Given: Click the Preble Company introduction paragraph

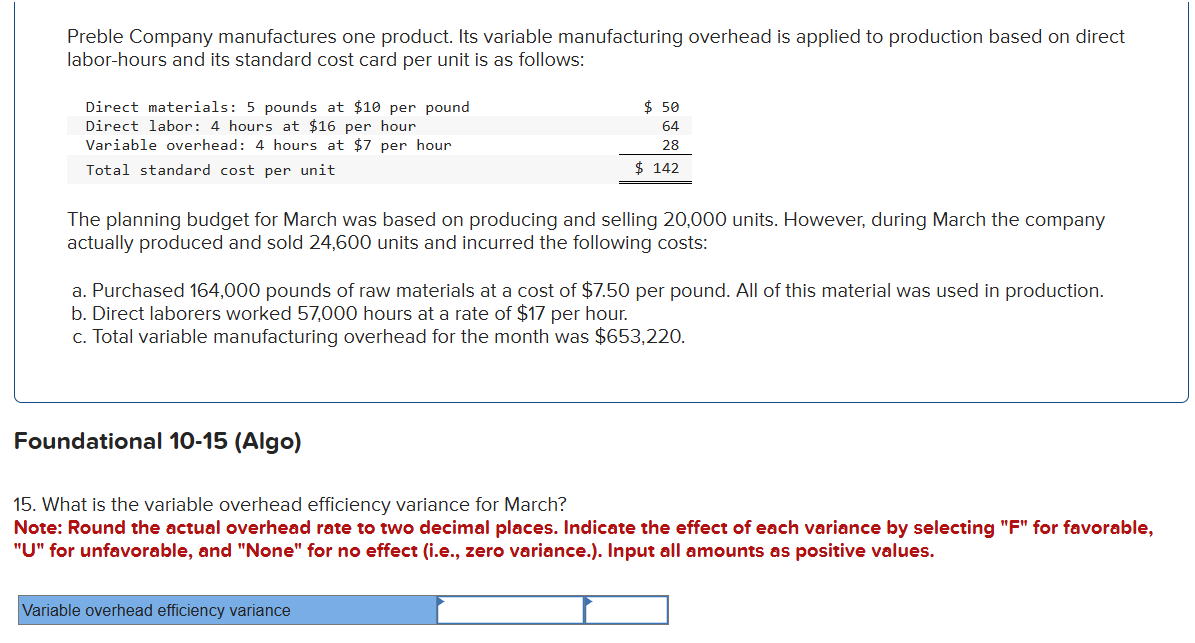Looking at the screenshot, I should [594, 47].
